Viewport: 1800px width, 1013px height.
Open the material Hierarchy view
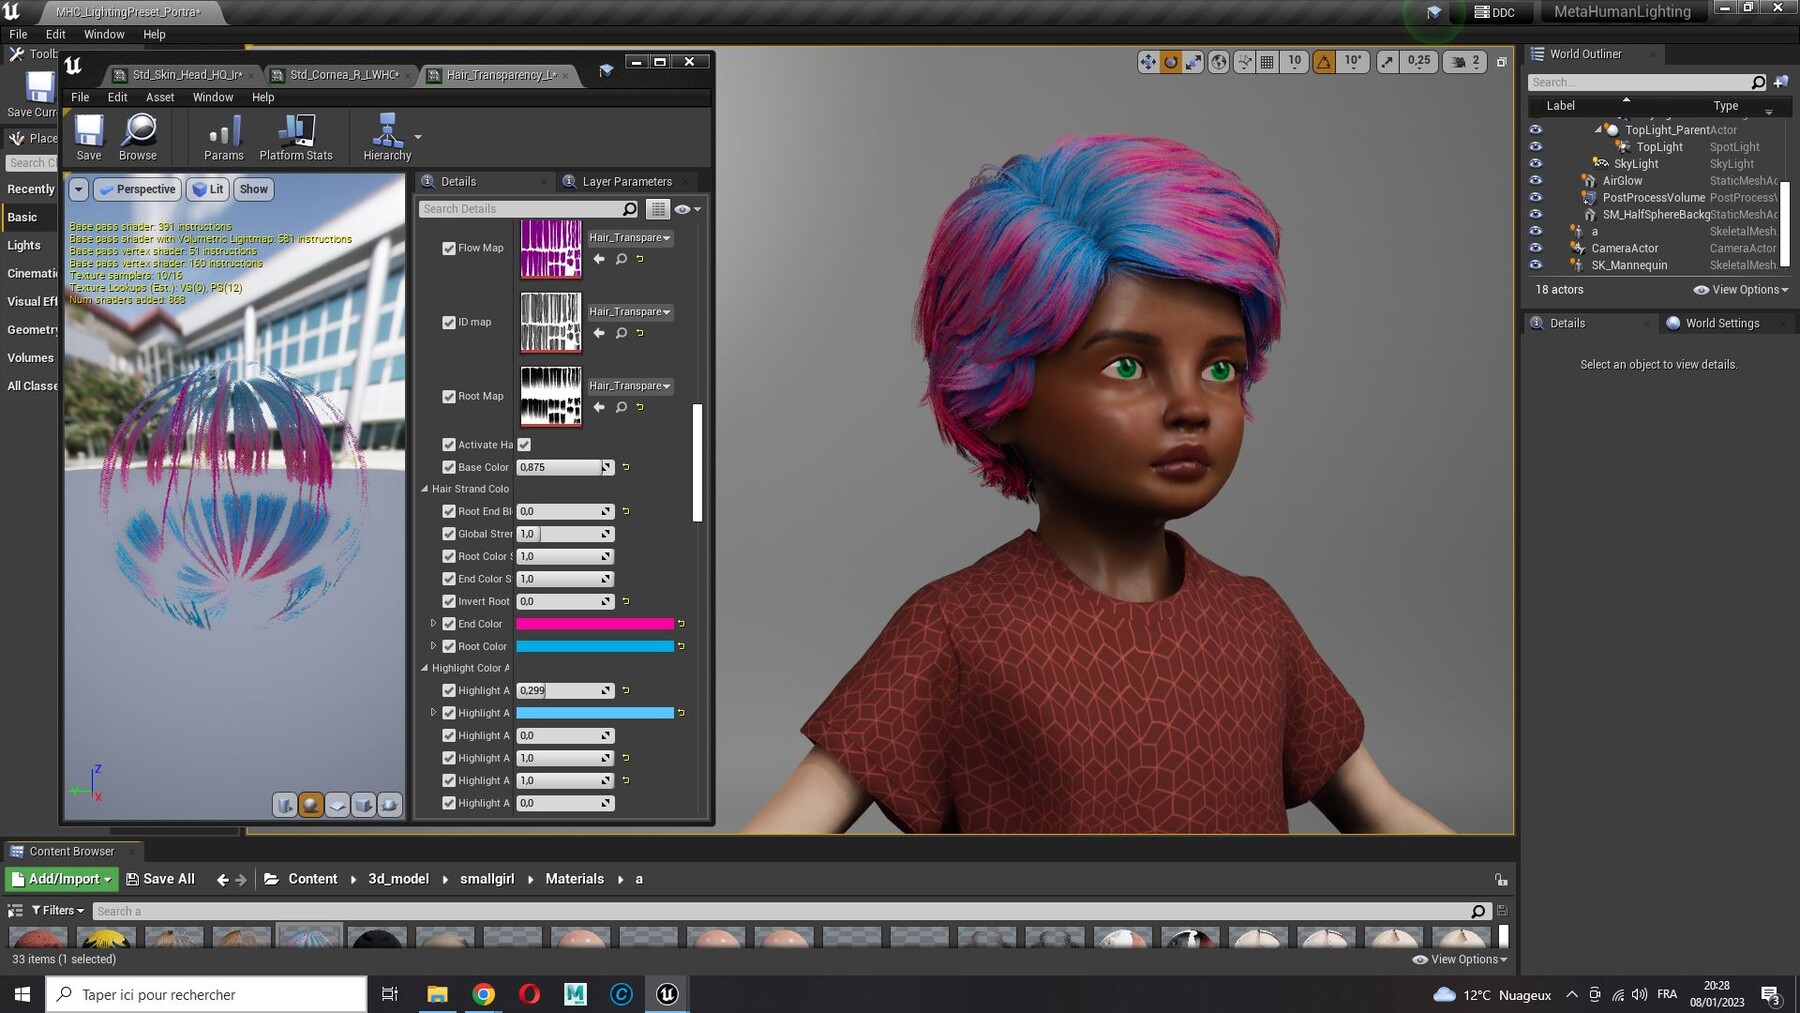385,137
